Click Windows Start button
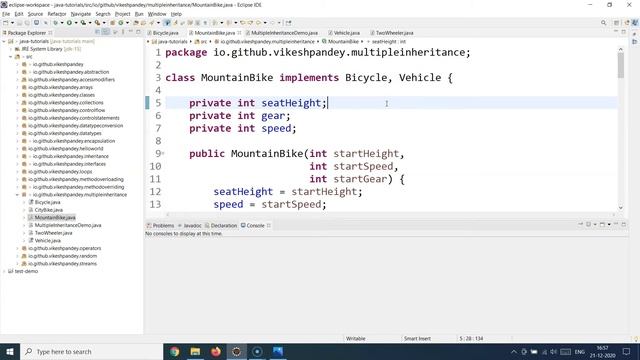The image size is (640, 360). (x=10, y=351)
